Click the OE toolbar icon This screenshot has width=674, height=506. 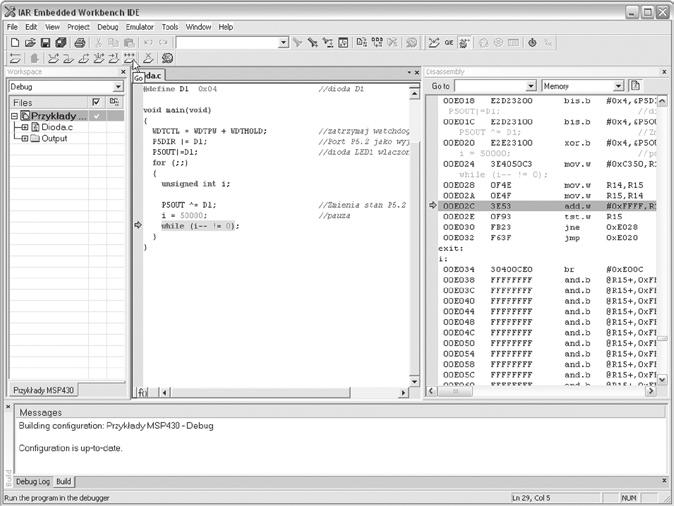(449, 43)
